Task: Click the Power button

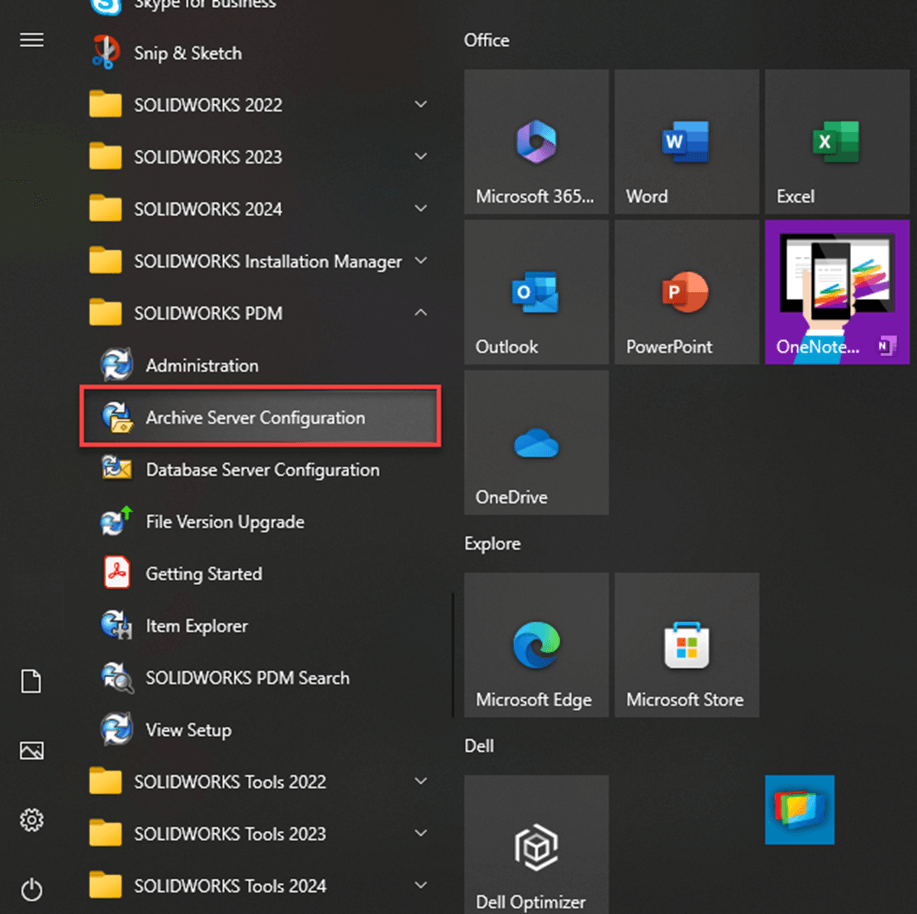Action: (x=31, y=890)
